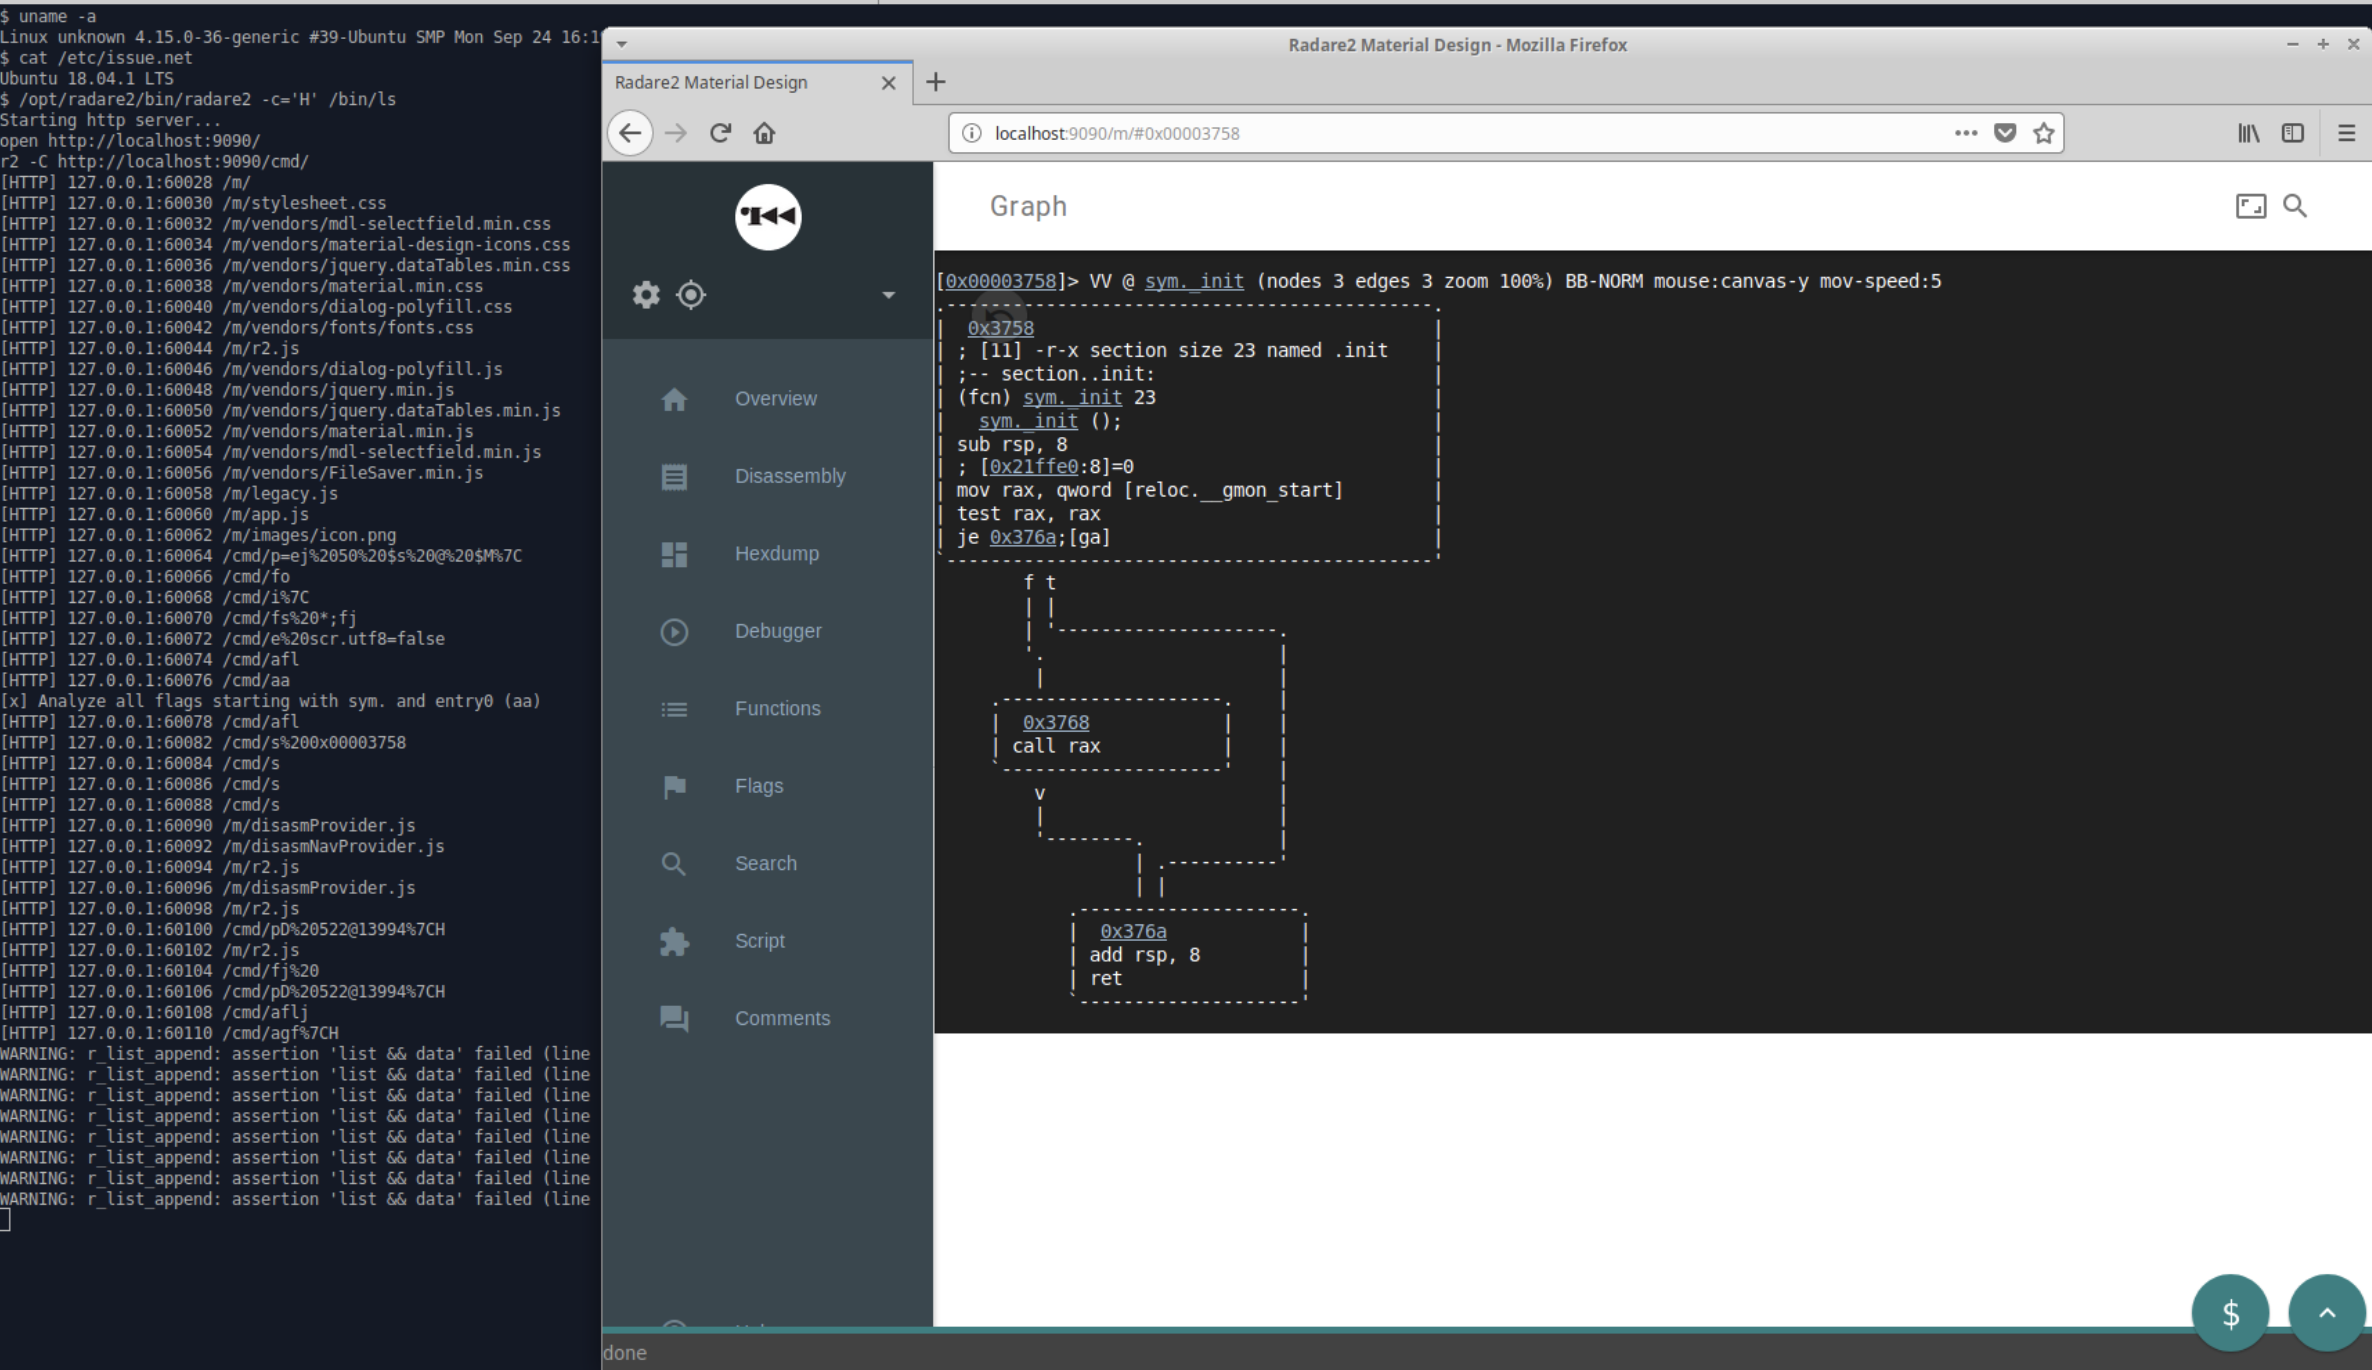Screen dimensions: 2372x1370
Task: Click the Firefox back button
Action: 630,133
